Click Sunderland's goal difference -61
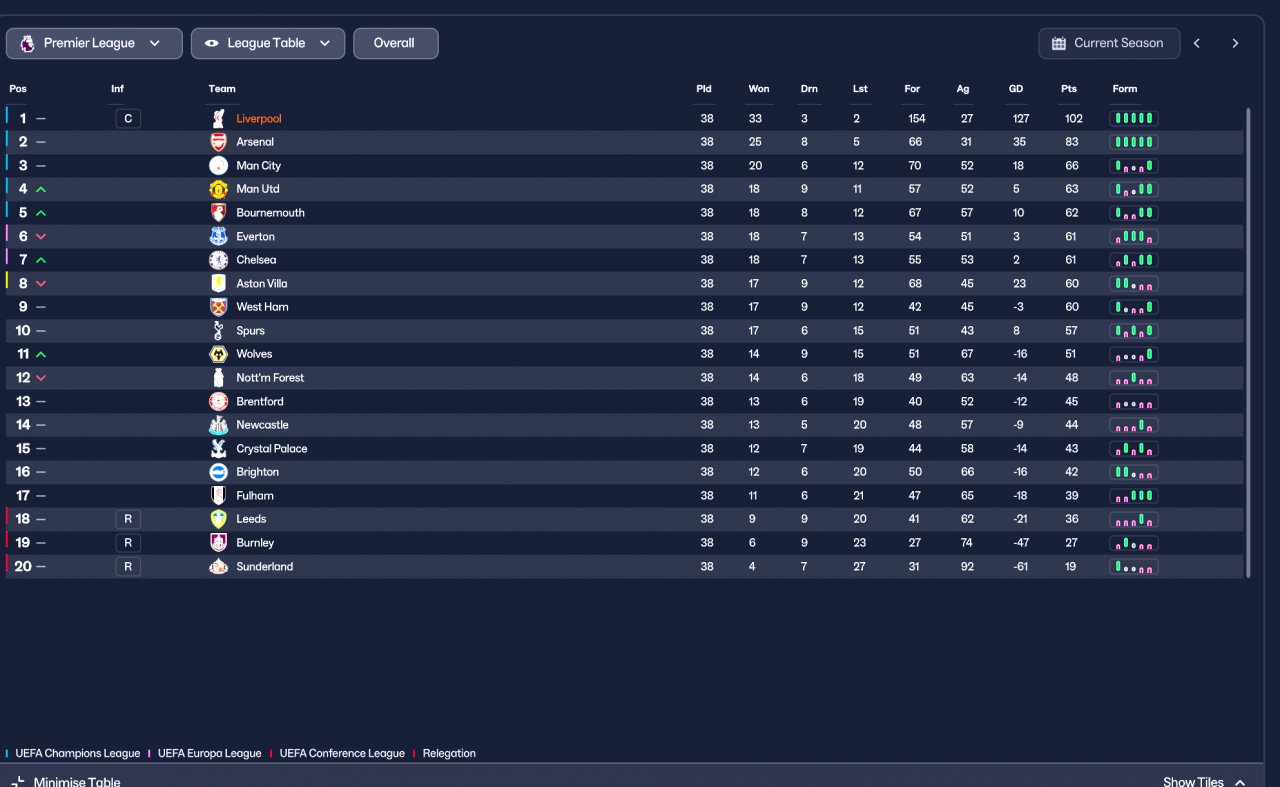Viewport: 1280px width, 787px height. click(1020, 567)
